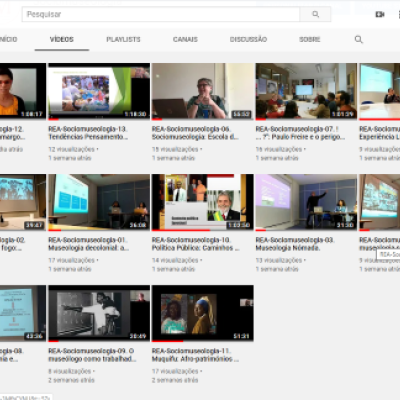The image size is (400, 400).
Task: Click the search magnifier button beside Pesquisar
Action: 315,14
